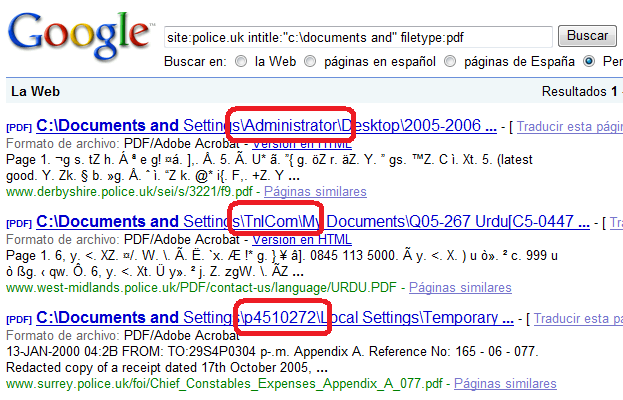Open 'Versión en HTML' for the west-midlands result
The image size is (623, 400).
point(302,240)
